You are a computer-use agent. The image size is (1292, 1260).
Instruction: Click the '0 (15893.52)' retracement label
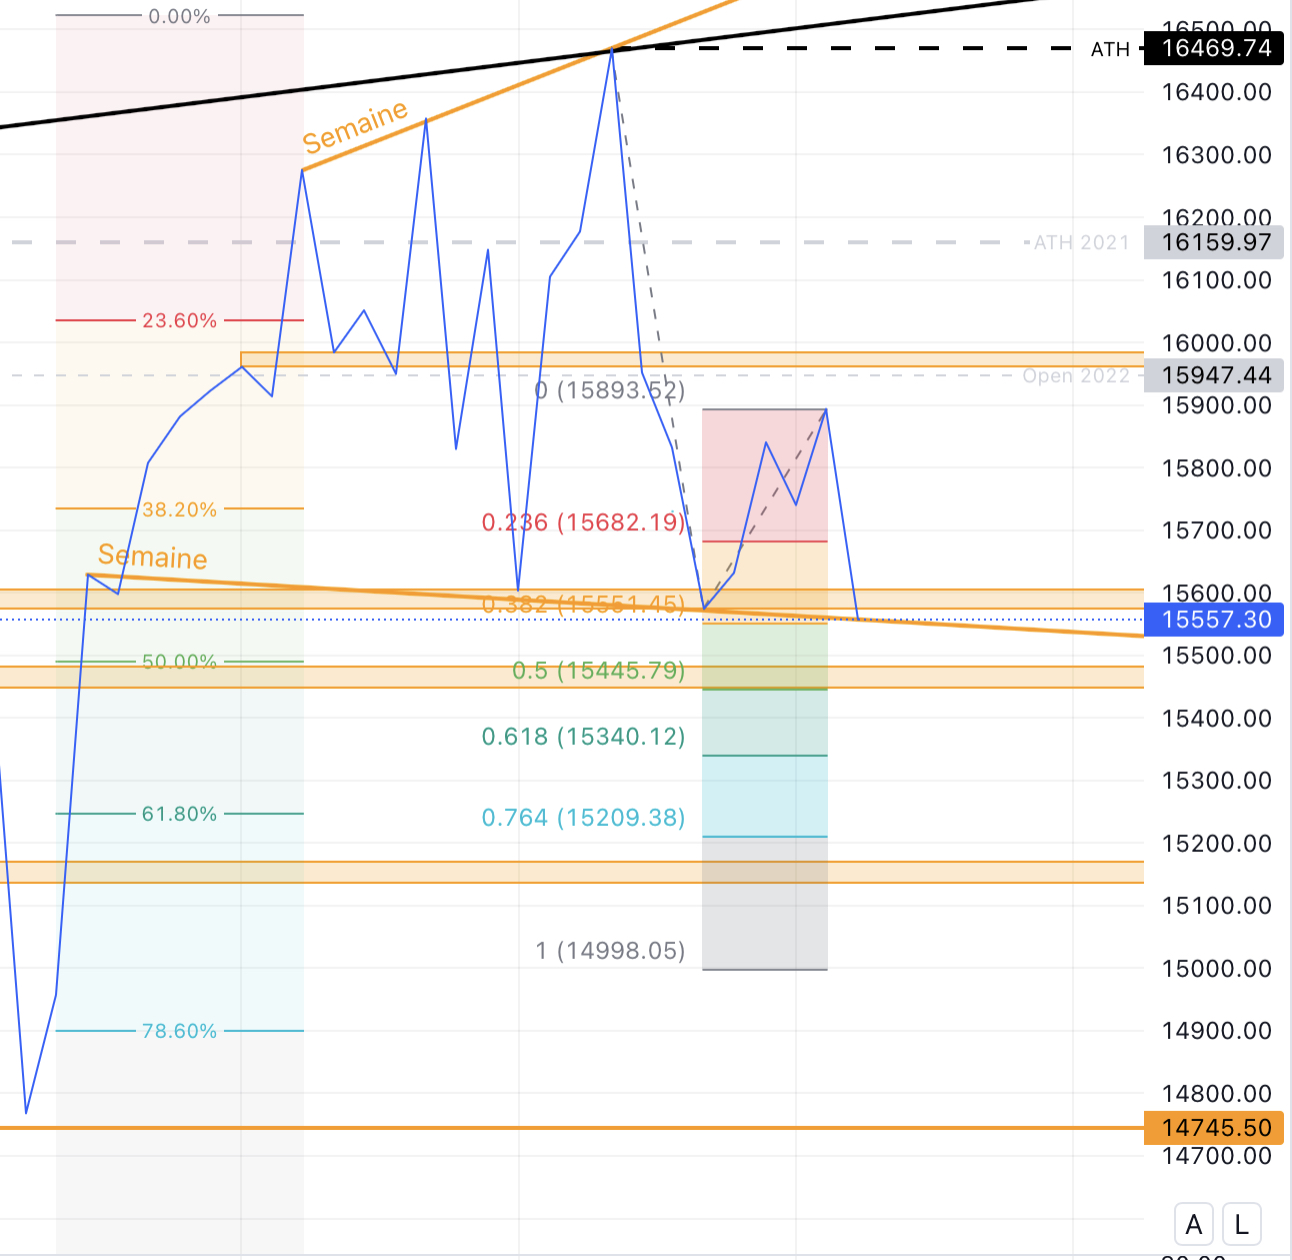coord(610,389)
